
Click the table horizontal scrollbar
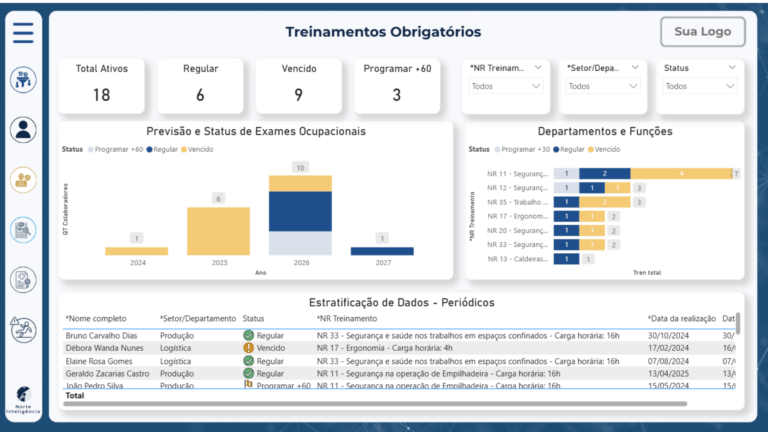[375, 404]
